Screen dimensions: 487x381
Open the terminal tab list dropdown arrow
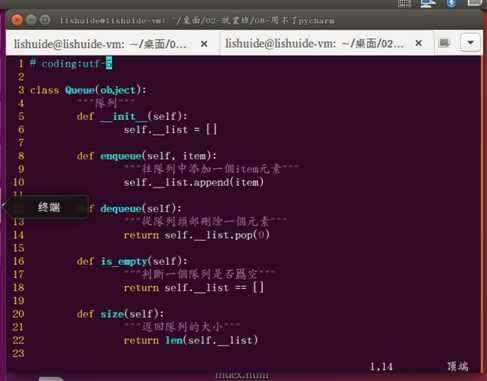tap(470, 43)
